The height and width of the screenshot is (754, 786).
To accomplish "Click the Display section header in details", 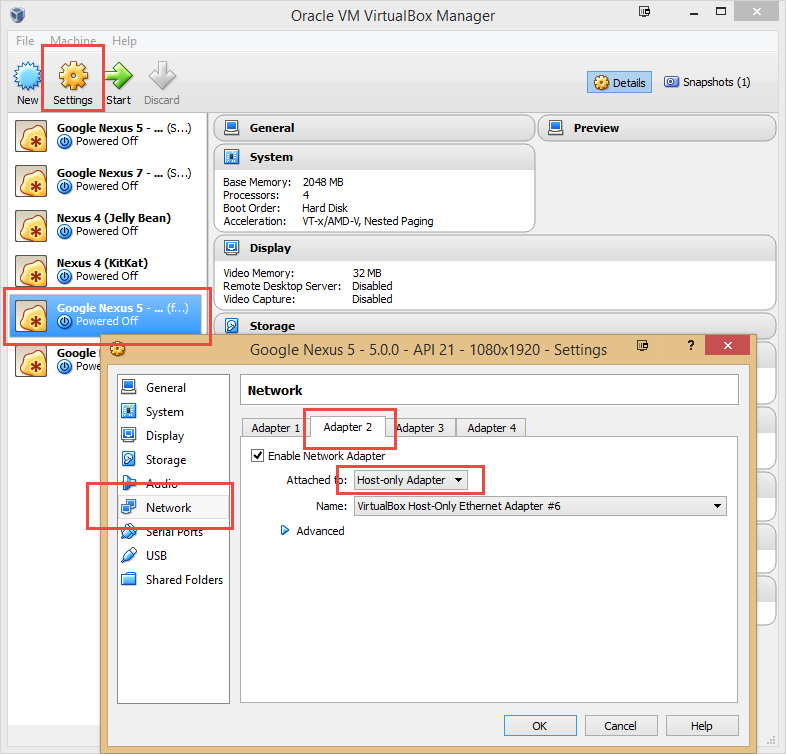I will point(494,248).
